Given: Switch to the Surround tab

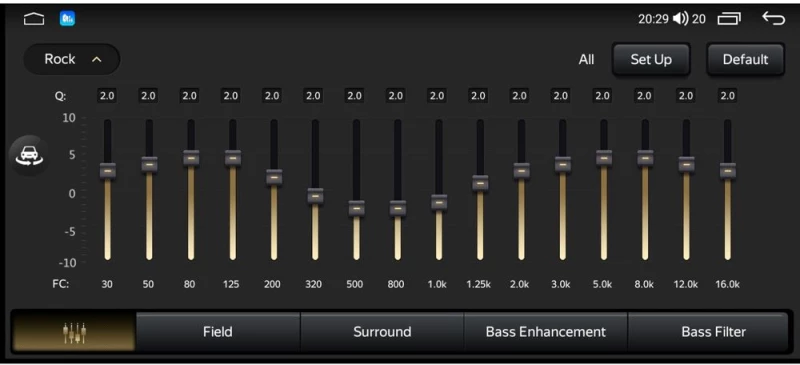Looking at the screenshot, I should click(382, 332).
